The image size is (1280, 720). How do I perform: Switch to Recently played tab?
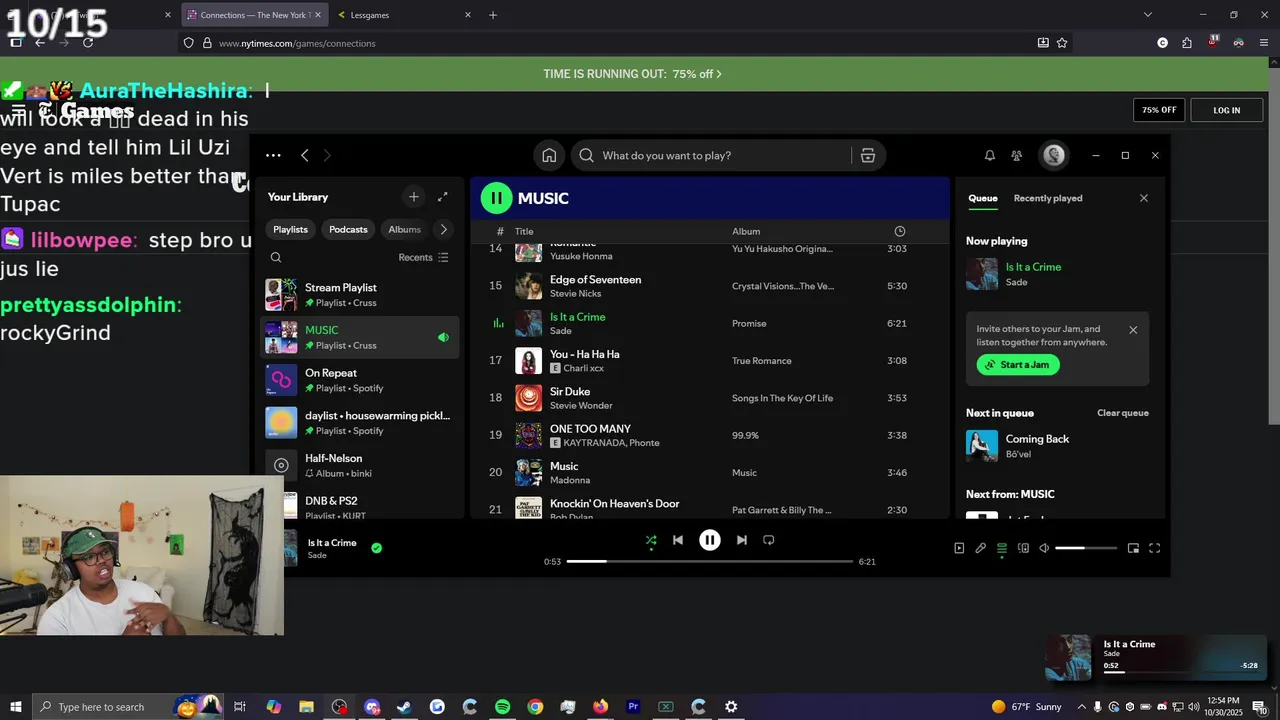pos(1048,198)
